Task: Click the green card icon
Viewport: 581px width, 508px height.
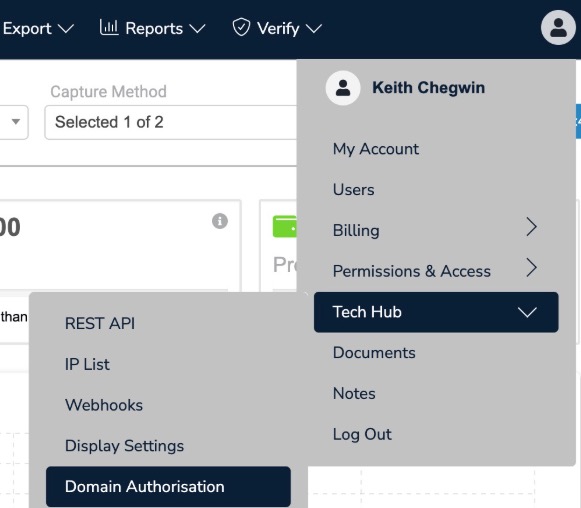Action: click(285, 226)
